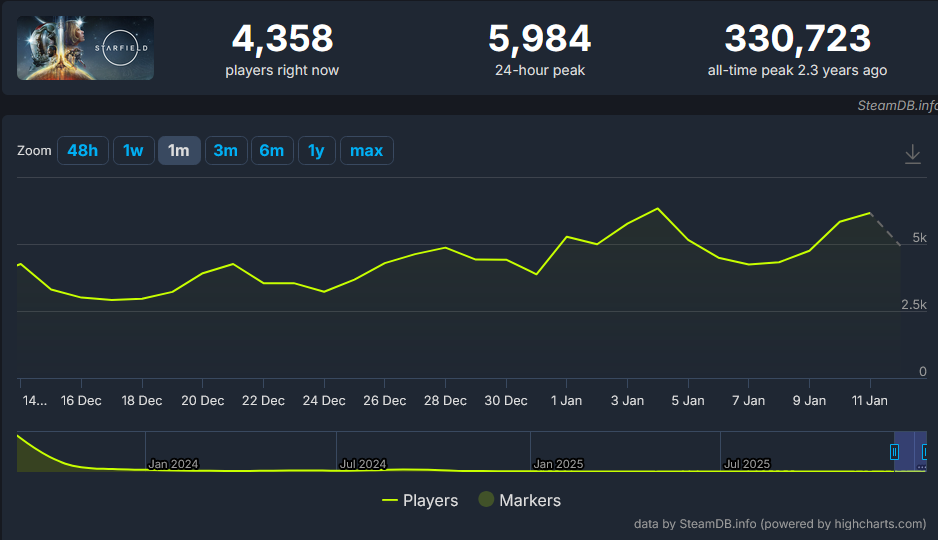Click the 330,723 all-time peak figure
The height and width of the screenshot is (540, 938).
pyautogui.click(x=797, y=38)
